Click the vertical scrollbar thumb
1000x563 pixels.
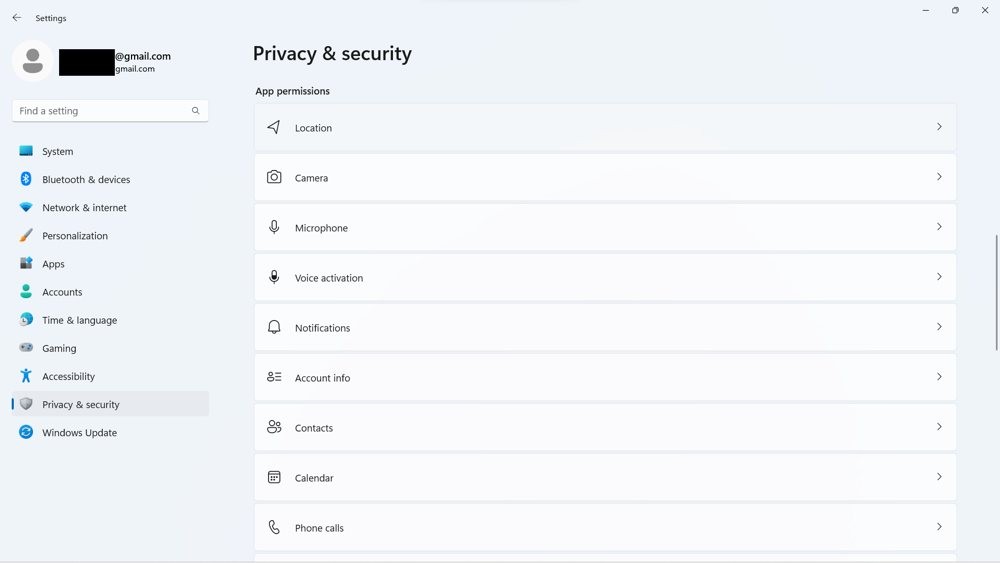(996, 293)
